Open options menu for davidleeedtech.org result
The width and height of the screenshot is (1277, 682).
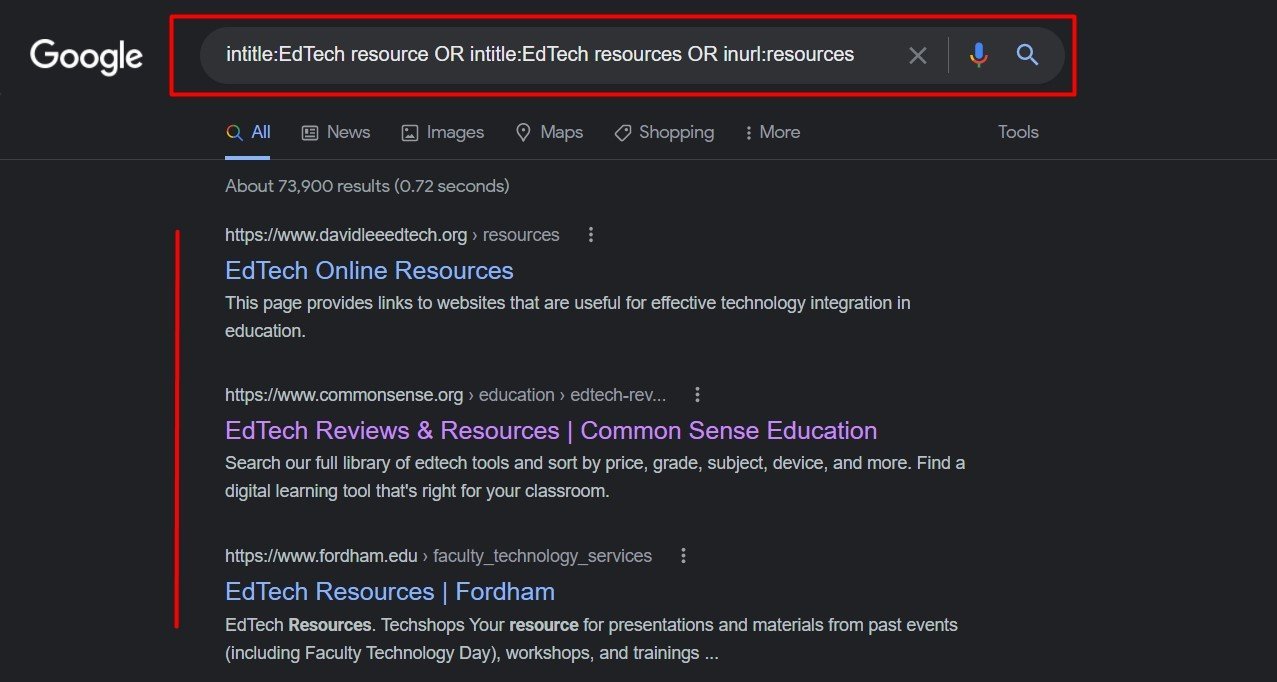click(590, 234)
